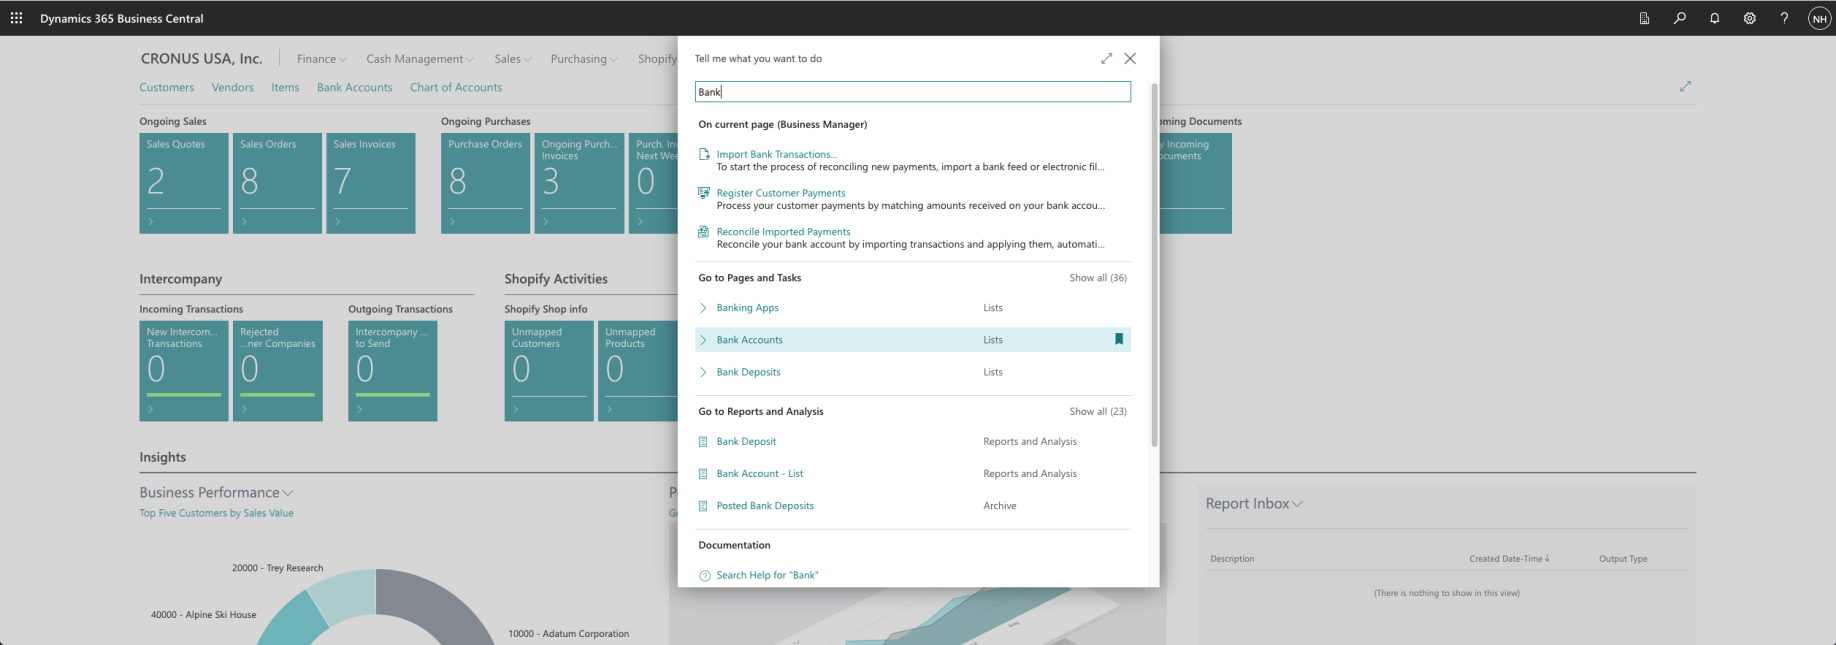
Task: Click the Tell Me dialog scrollbar
Action: pos(1154,265)
